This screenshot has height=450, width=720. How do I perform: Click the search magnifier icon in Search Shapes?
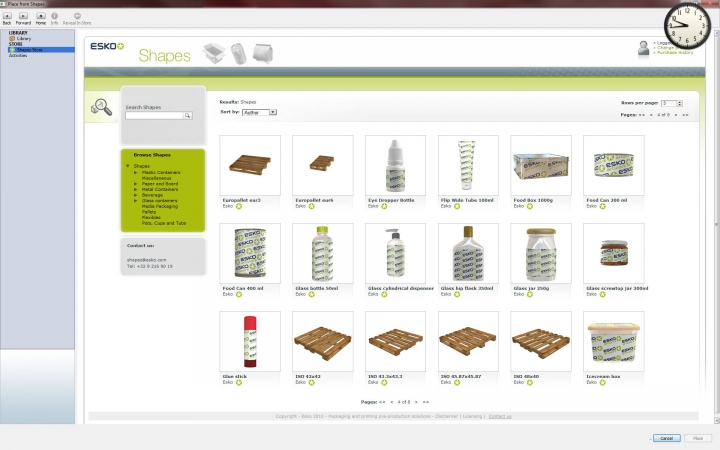186,116
